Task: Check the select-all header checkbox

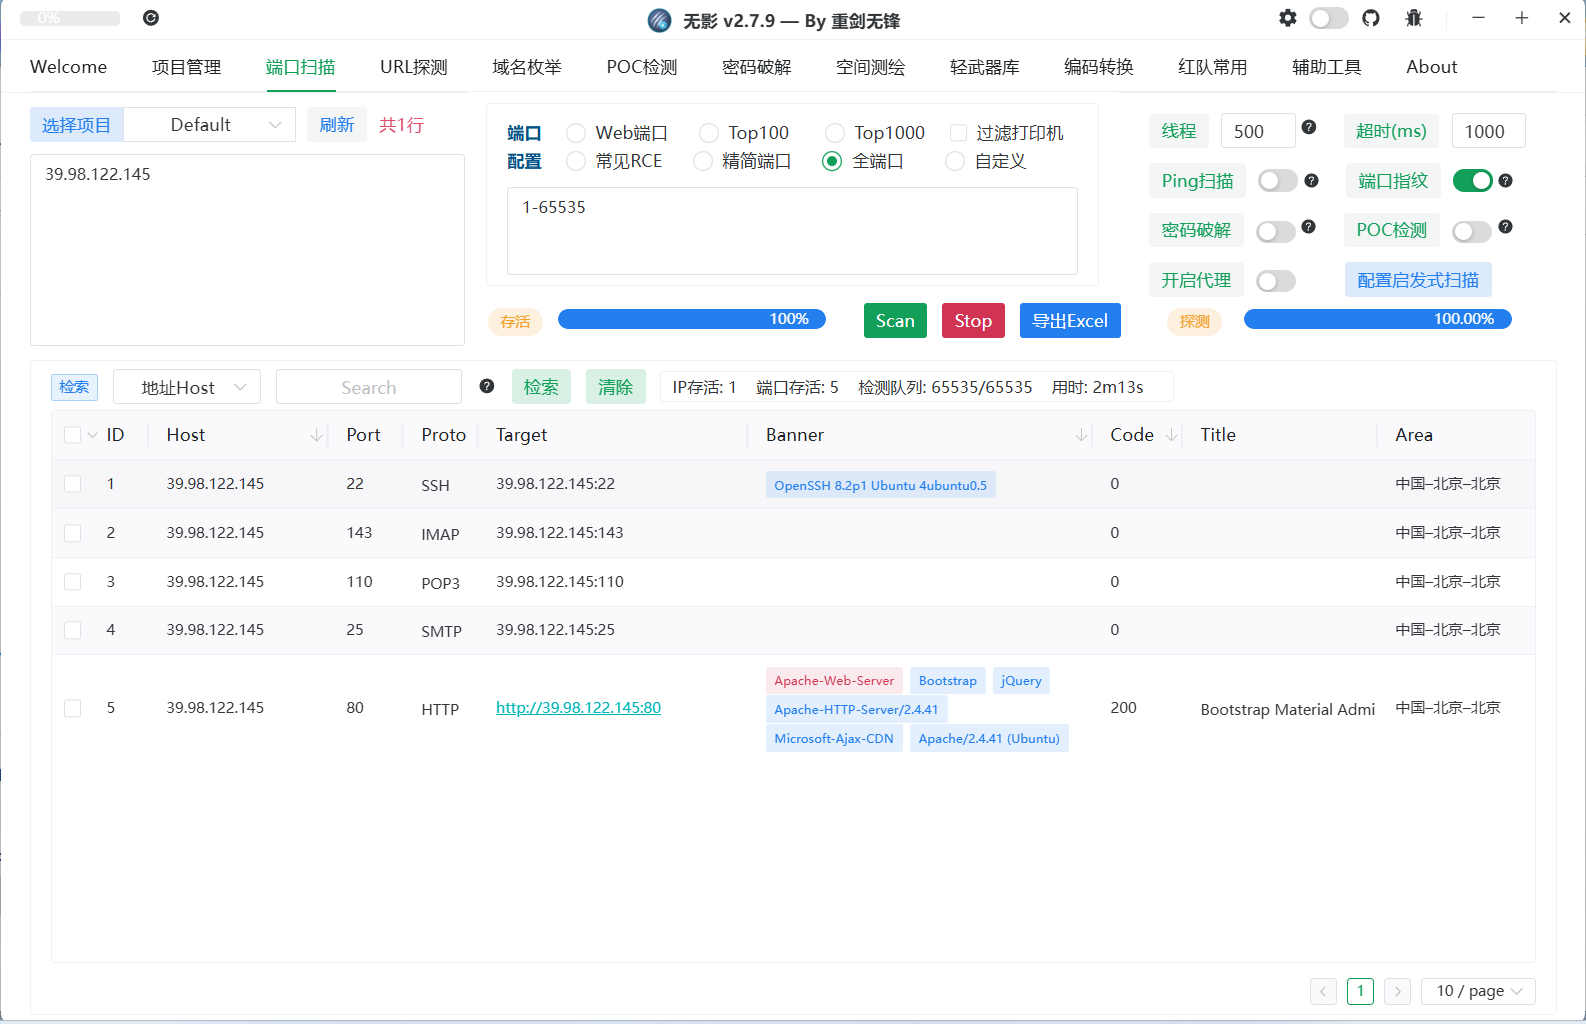Action: [x=73, y=435]
